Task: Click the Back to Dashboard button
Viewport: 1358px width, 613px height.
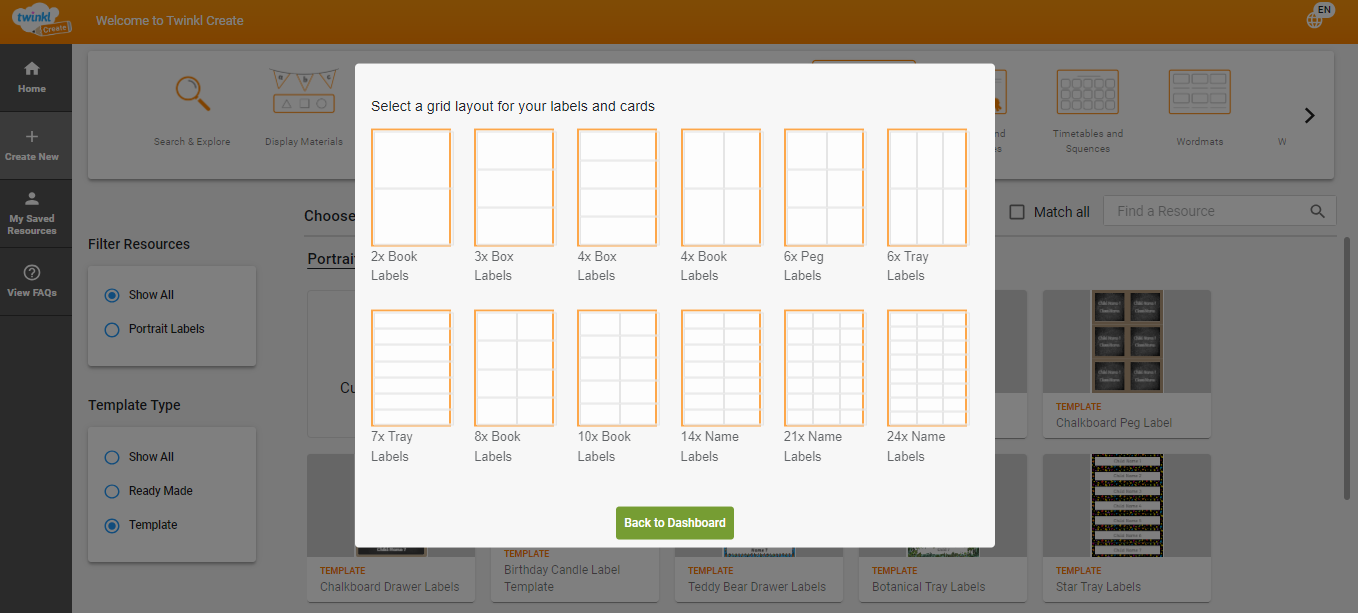Action: [675, 523]
